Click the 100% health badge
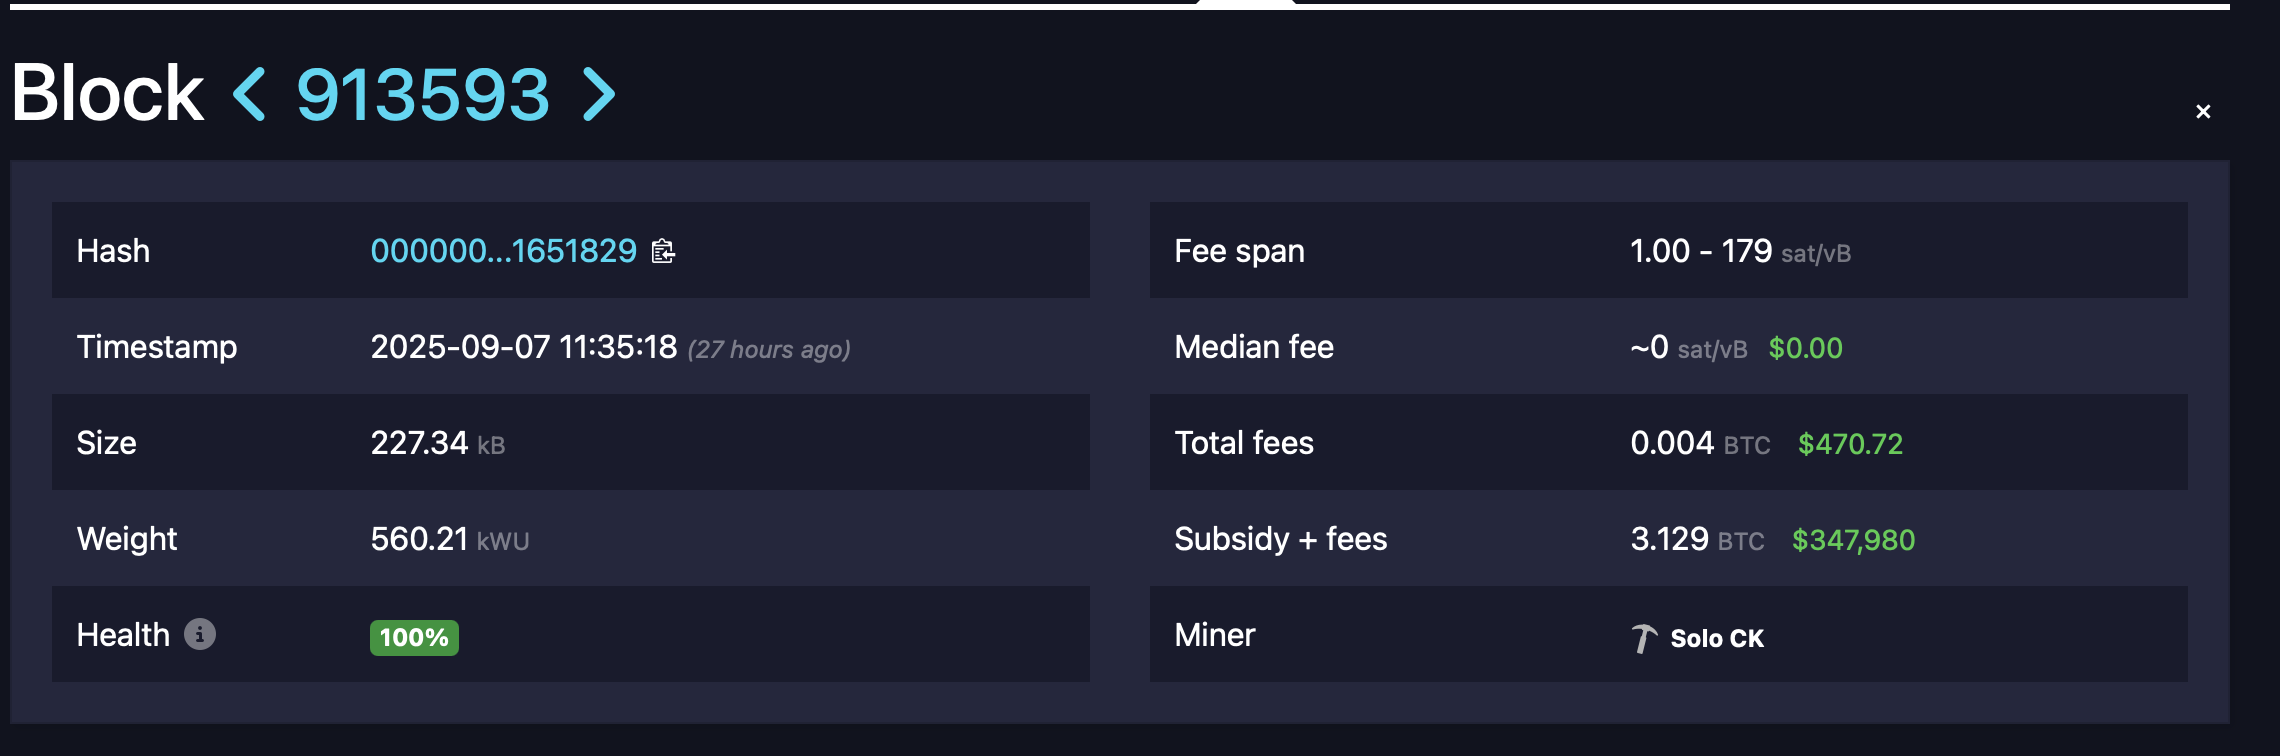The image size is (2280, 756). pos(414,638)
